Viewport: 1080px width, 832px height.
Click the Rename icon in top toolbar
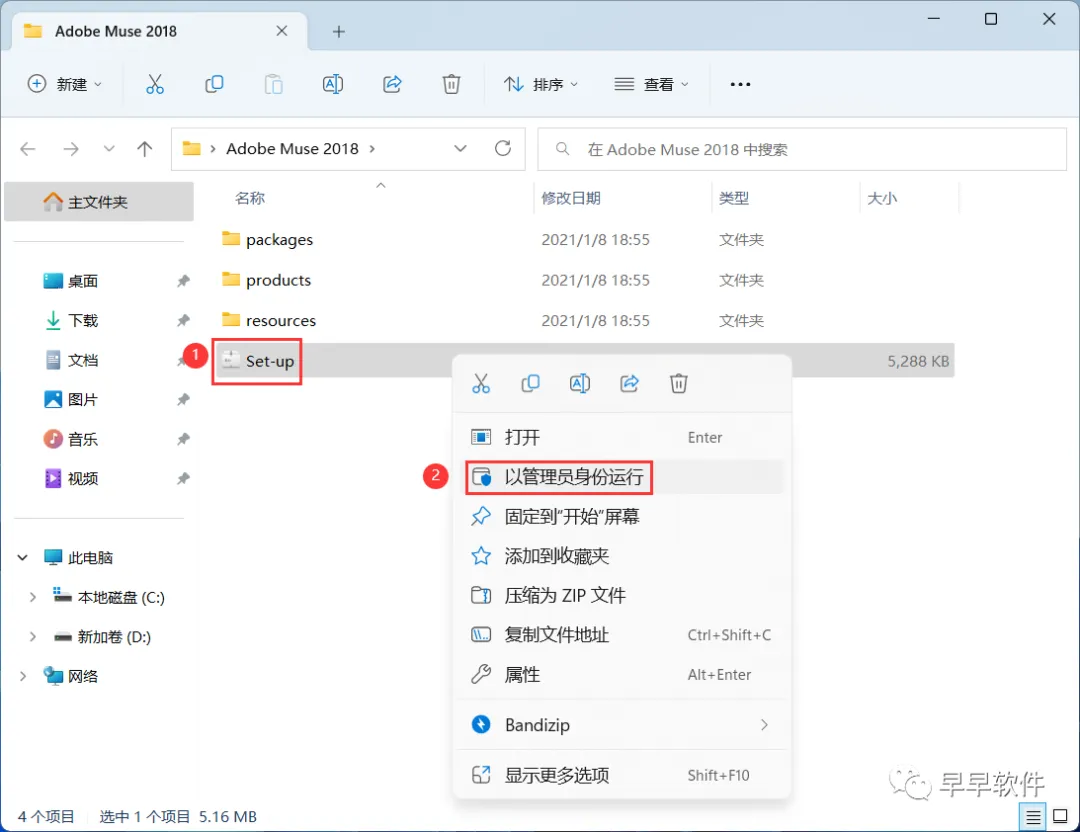pos(333,84)
